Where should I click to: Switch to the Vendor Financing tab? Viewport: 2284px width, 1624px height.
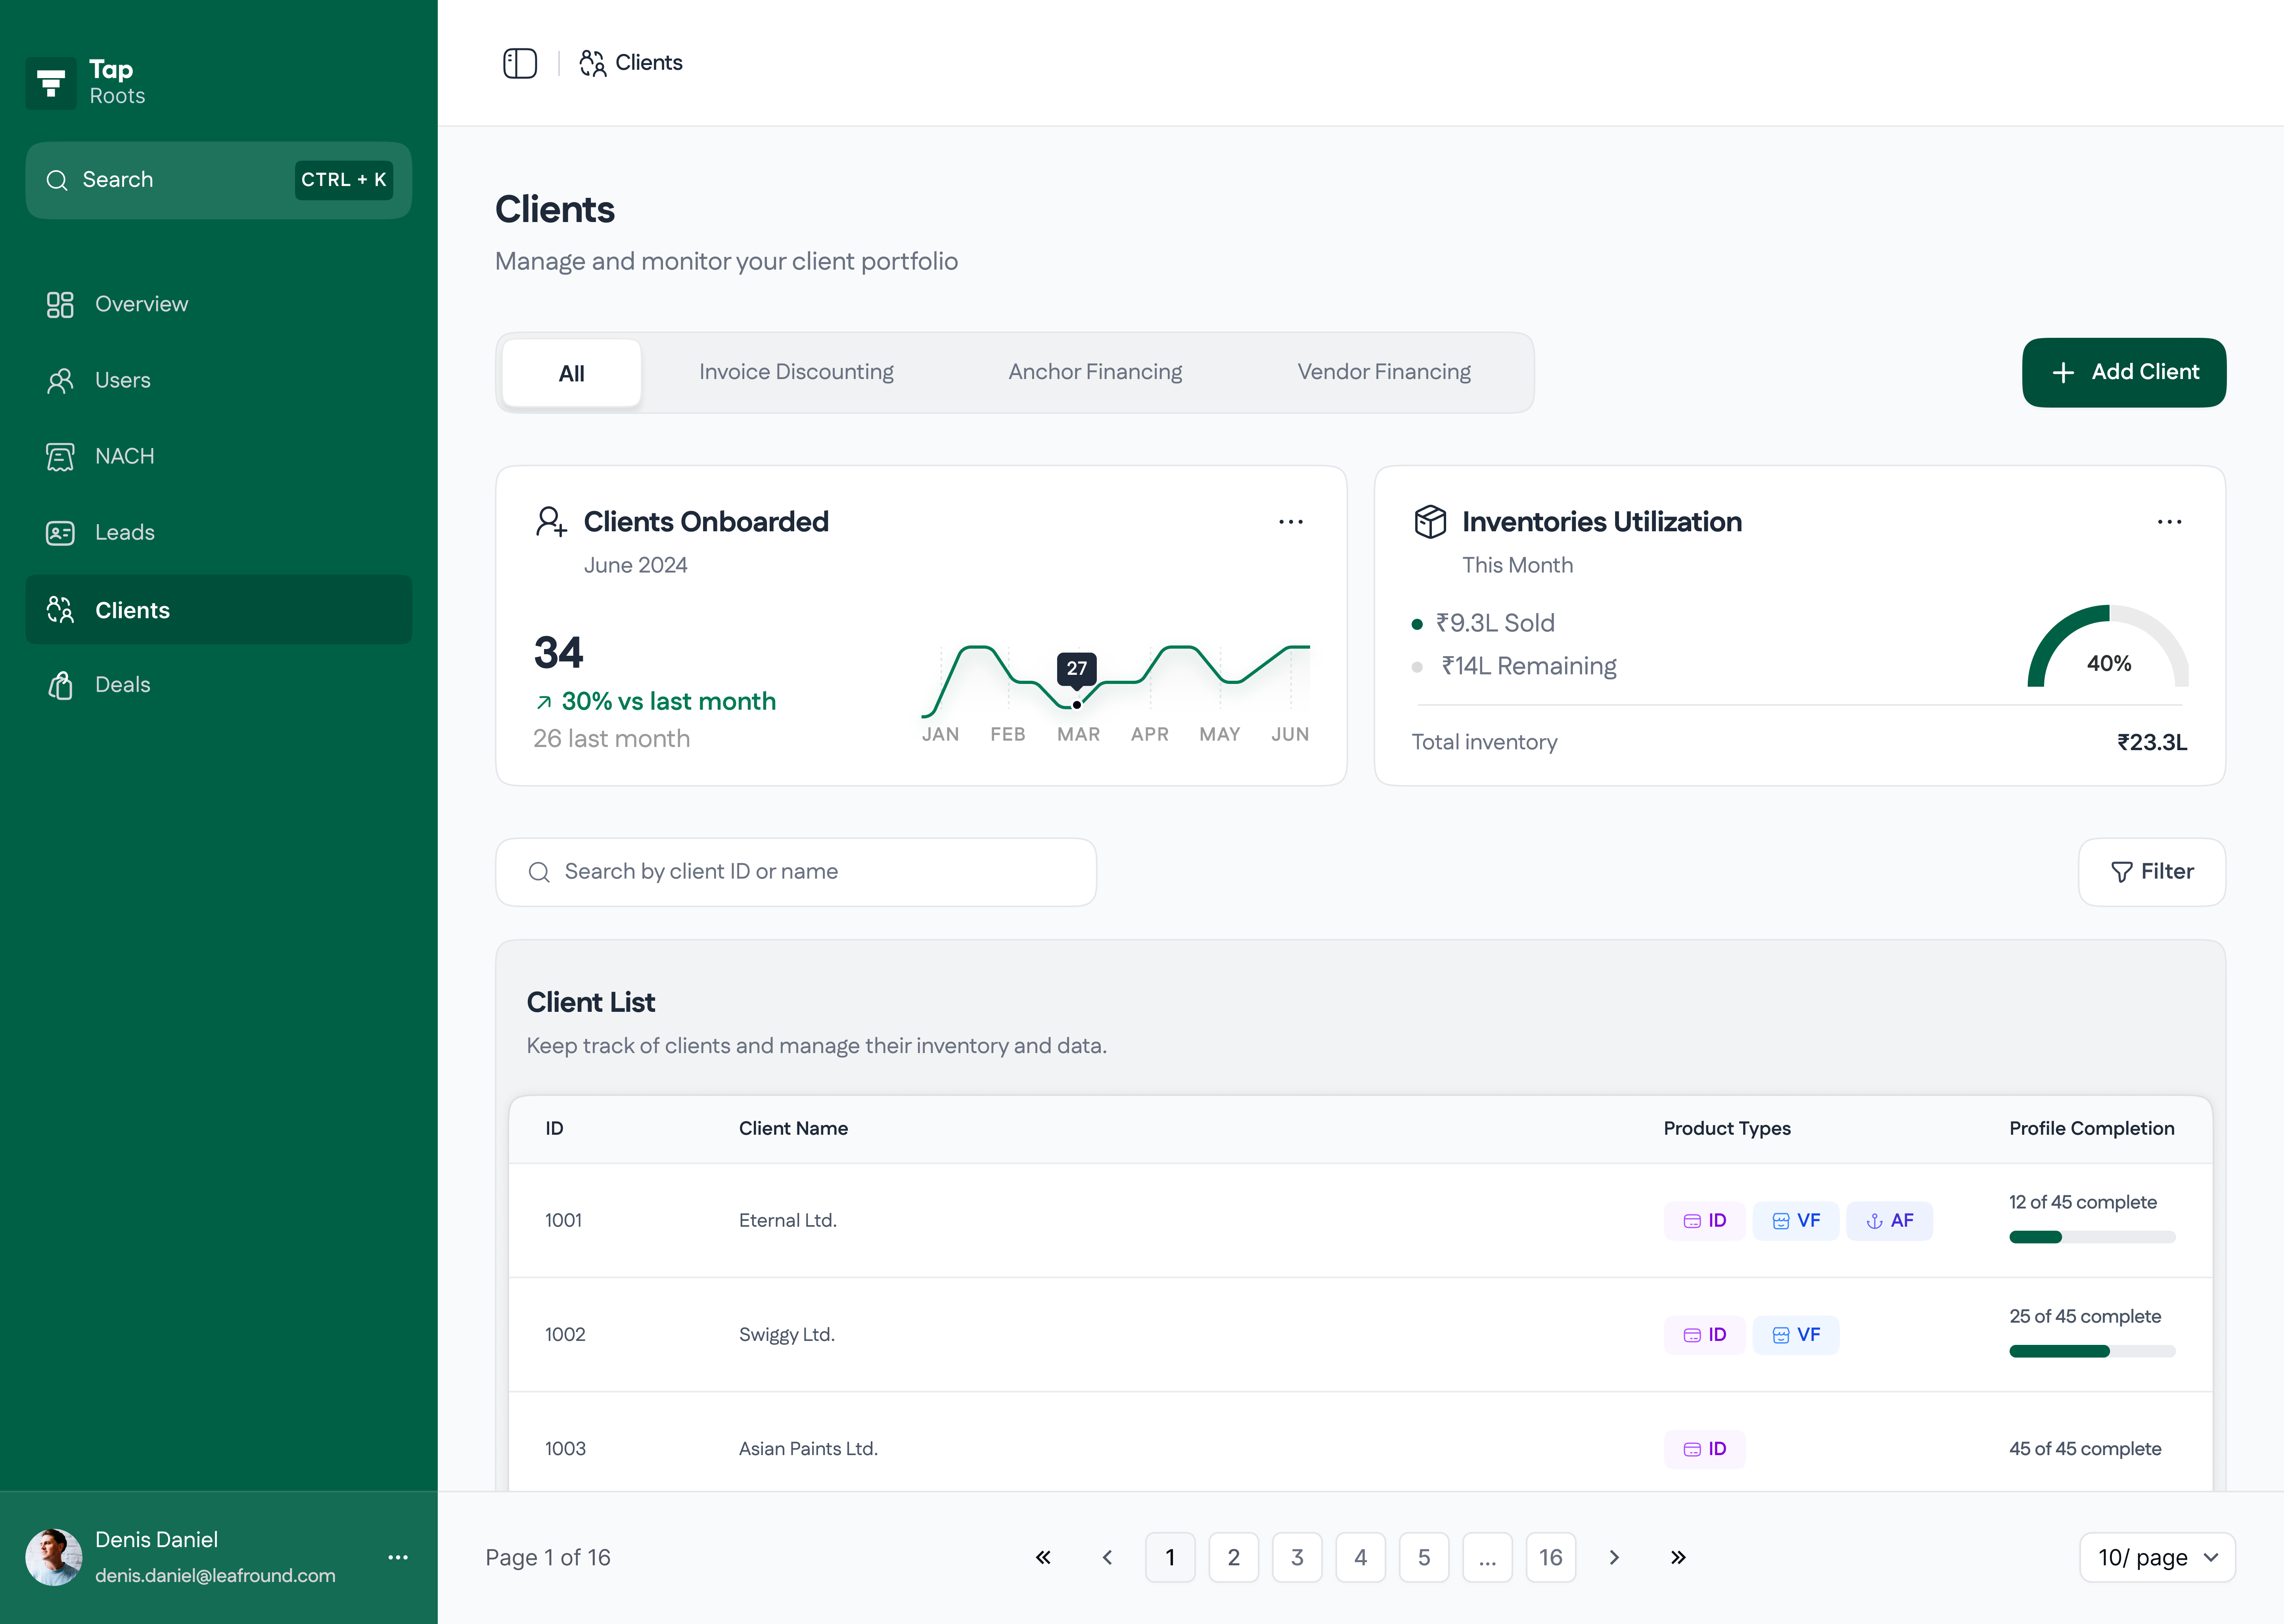(x=1384, y=372)
